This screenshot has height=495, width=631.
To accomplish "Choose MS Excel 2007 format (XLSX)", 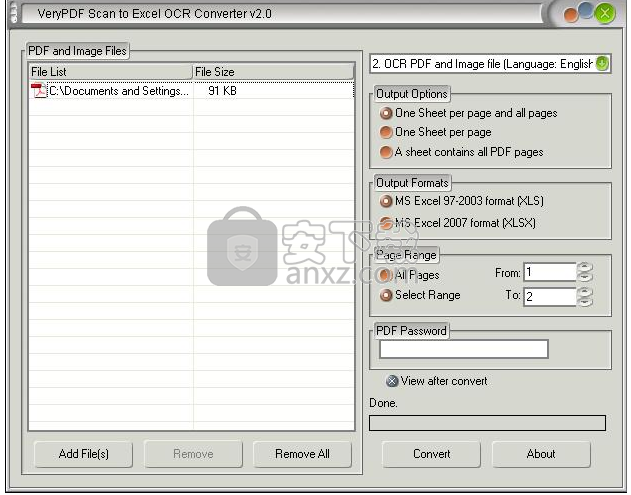I will [458, 223].
